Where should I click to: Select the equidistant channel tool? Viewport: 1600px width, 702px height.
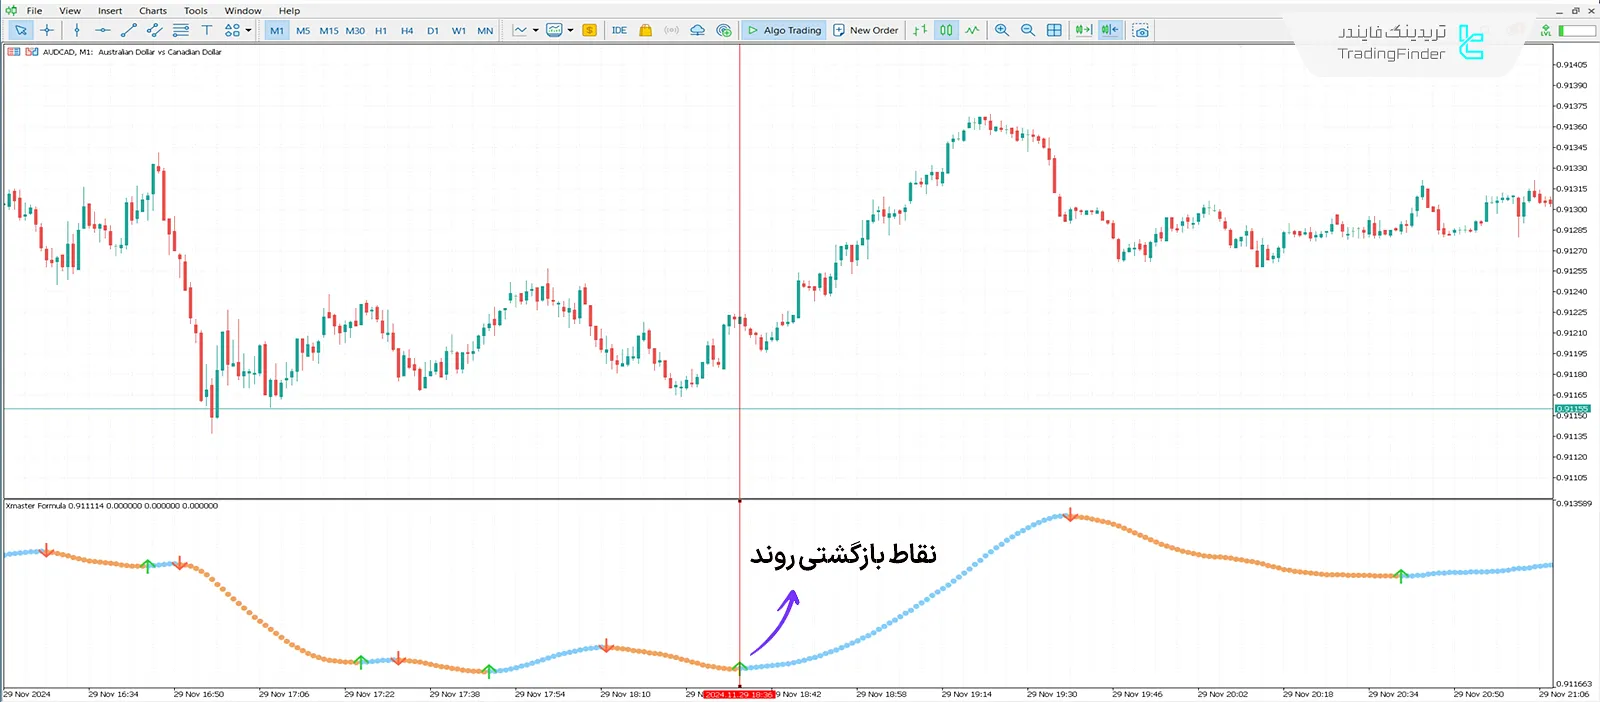point(154,30)
